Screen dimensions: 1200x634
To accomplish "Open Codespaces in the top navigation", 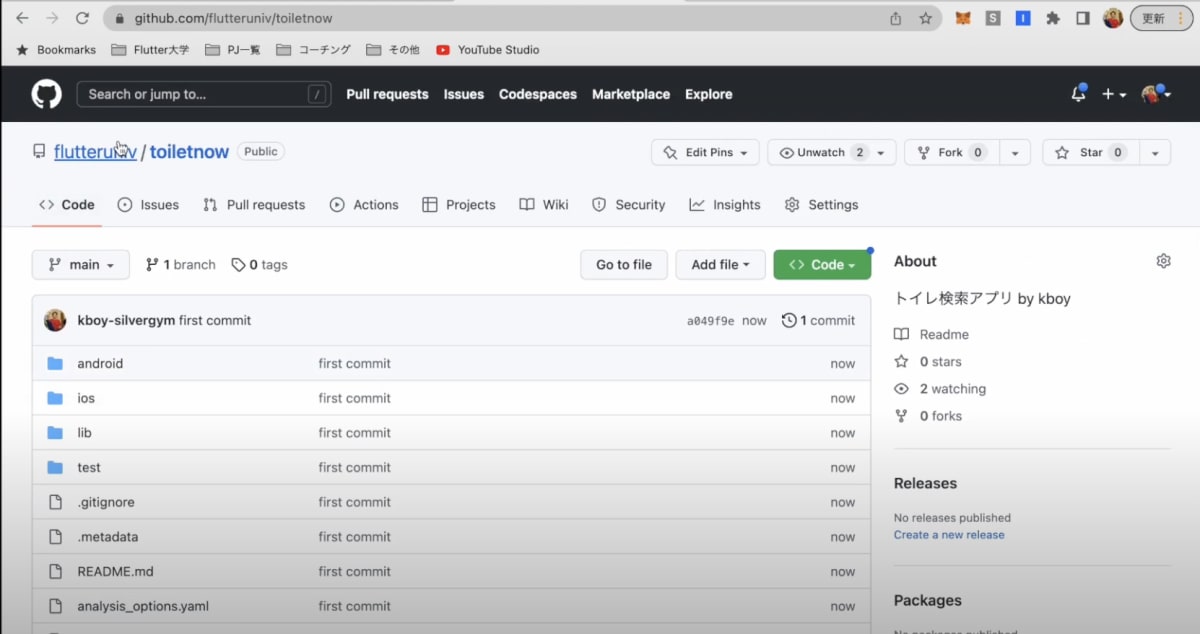I will (x=538, y=94).
